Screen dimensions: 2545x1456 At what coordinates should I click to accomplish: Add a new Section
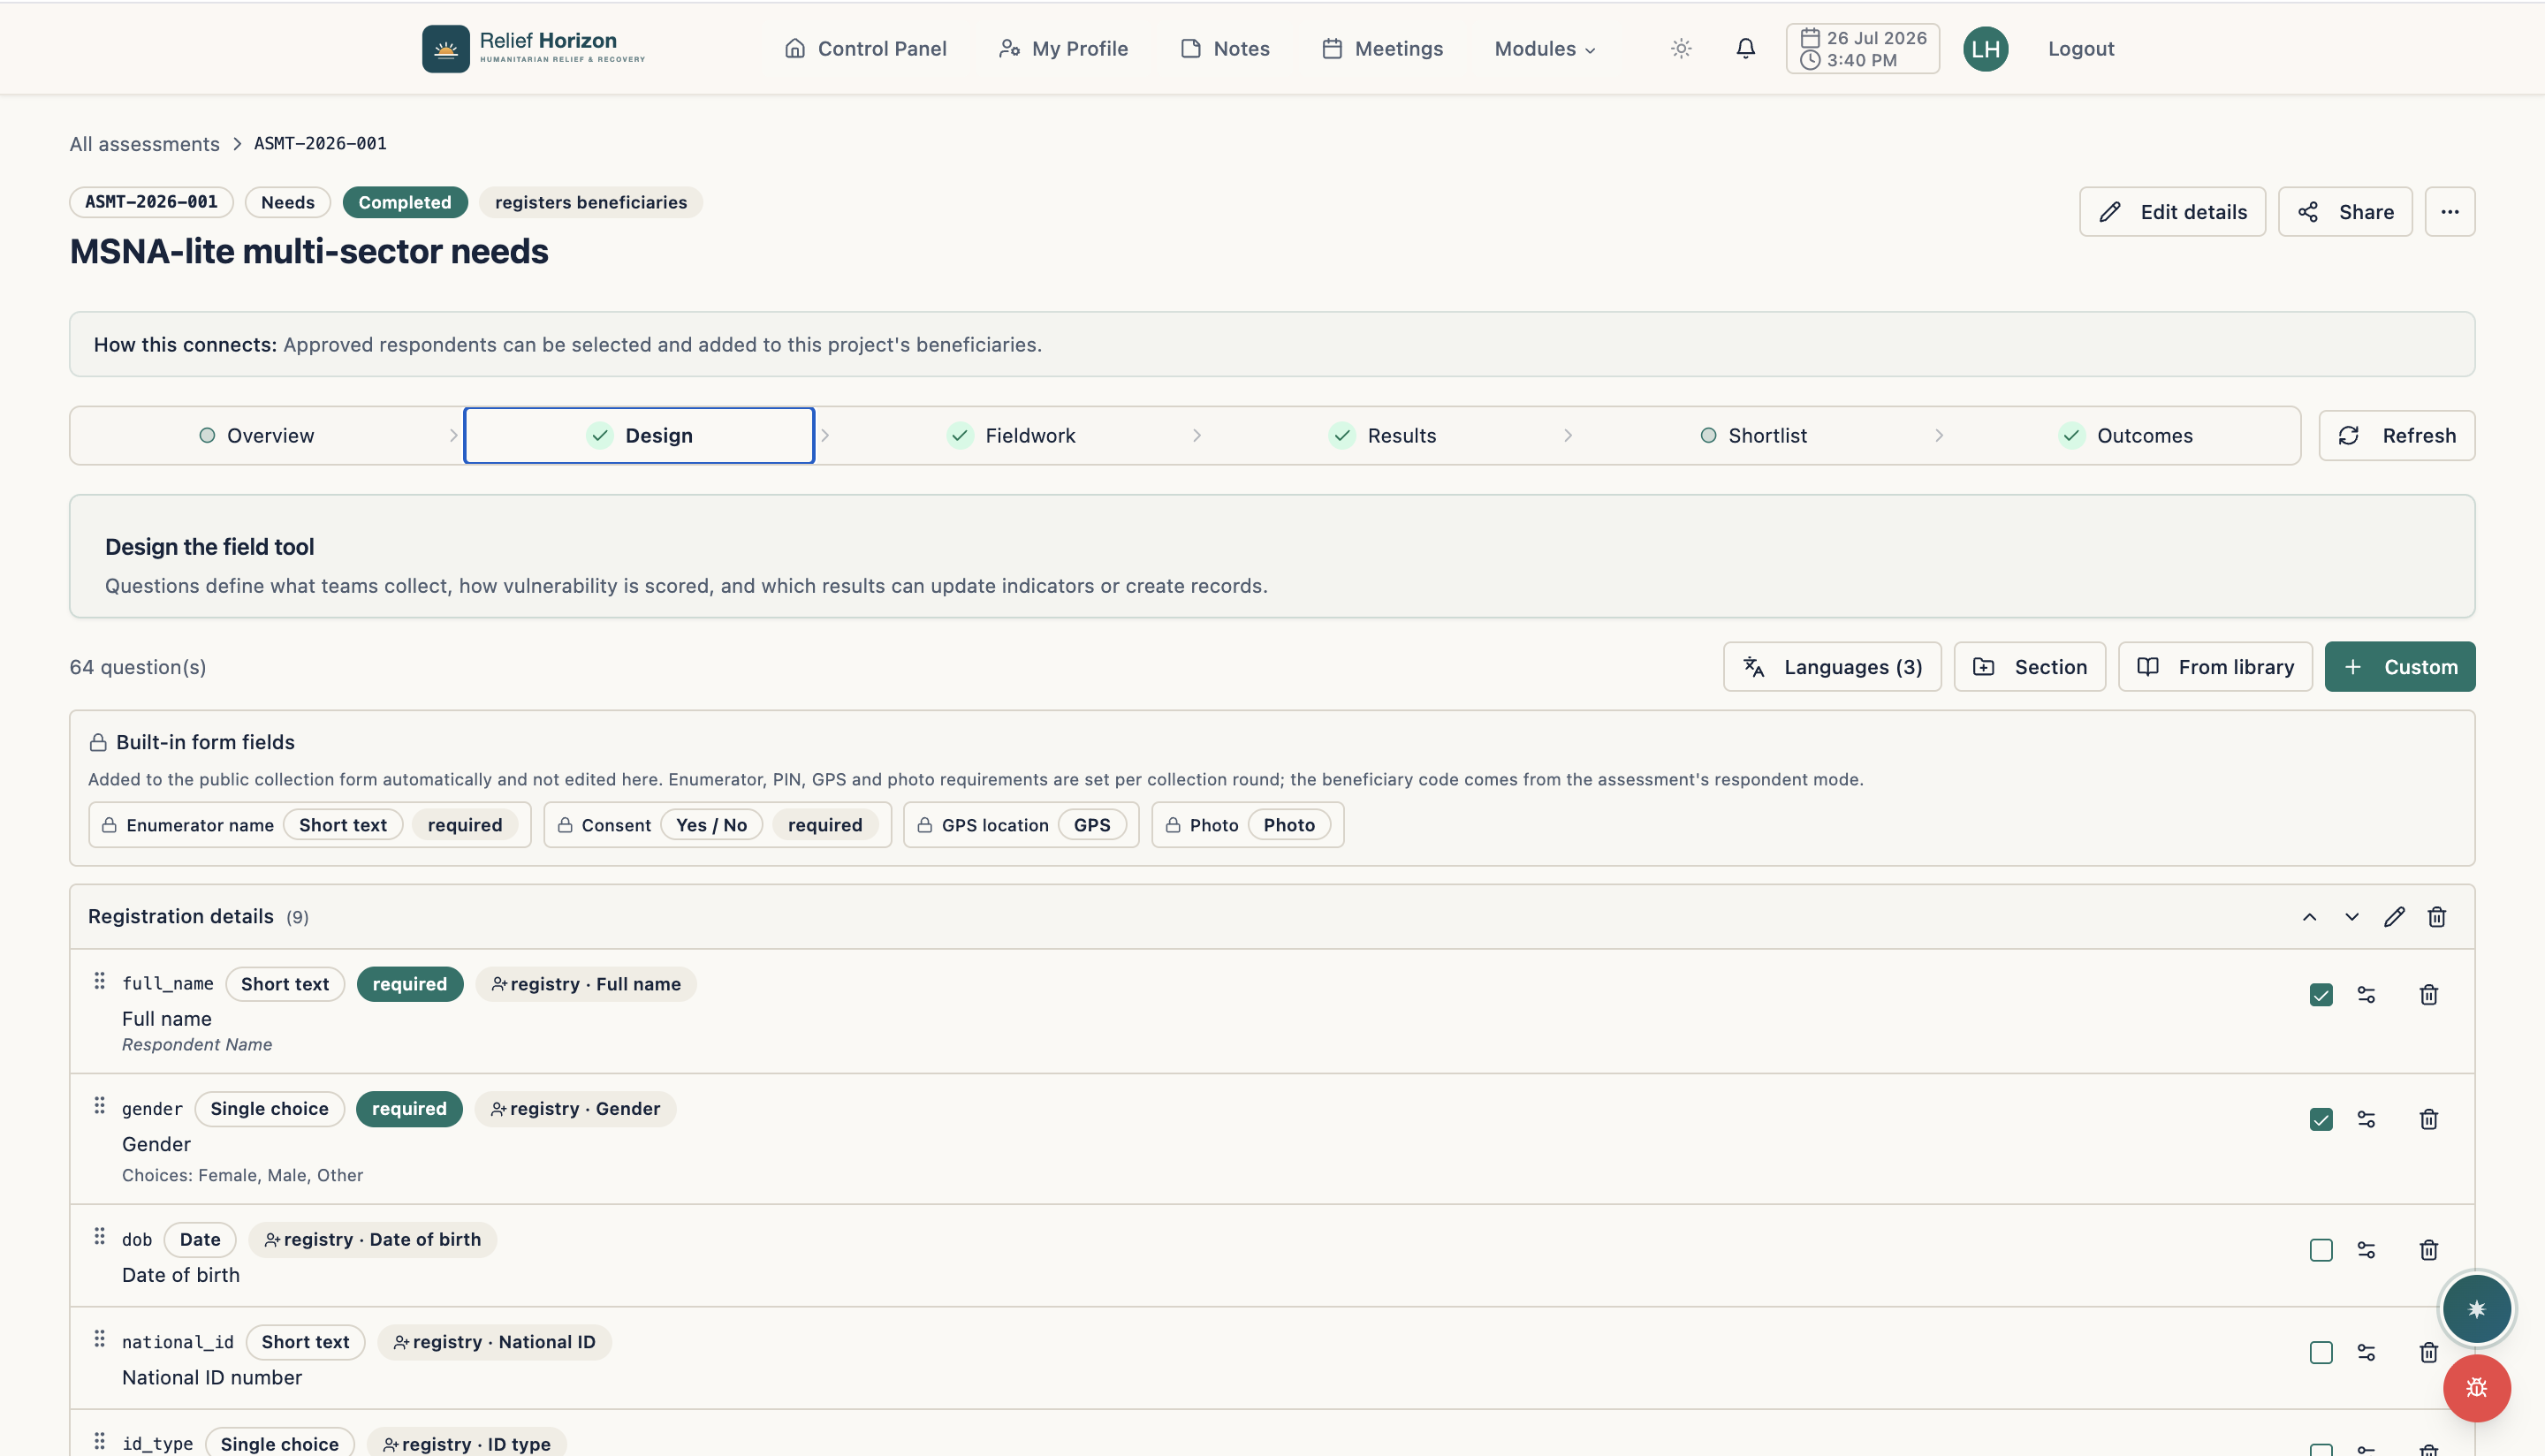(2029, 667)
